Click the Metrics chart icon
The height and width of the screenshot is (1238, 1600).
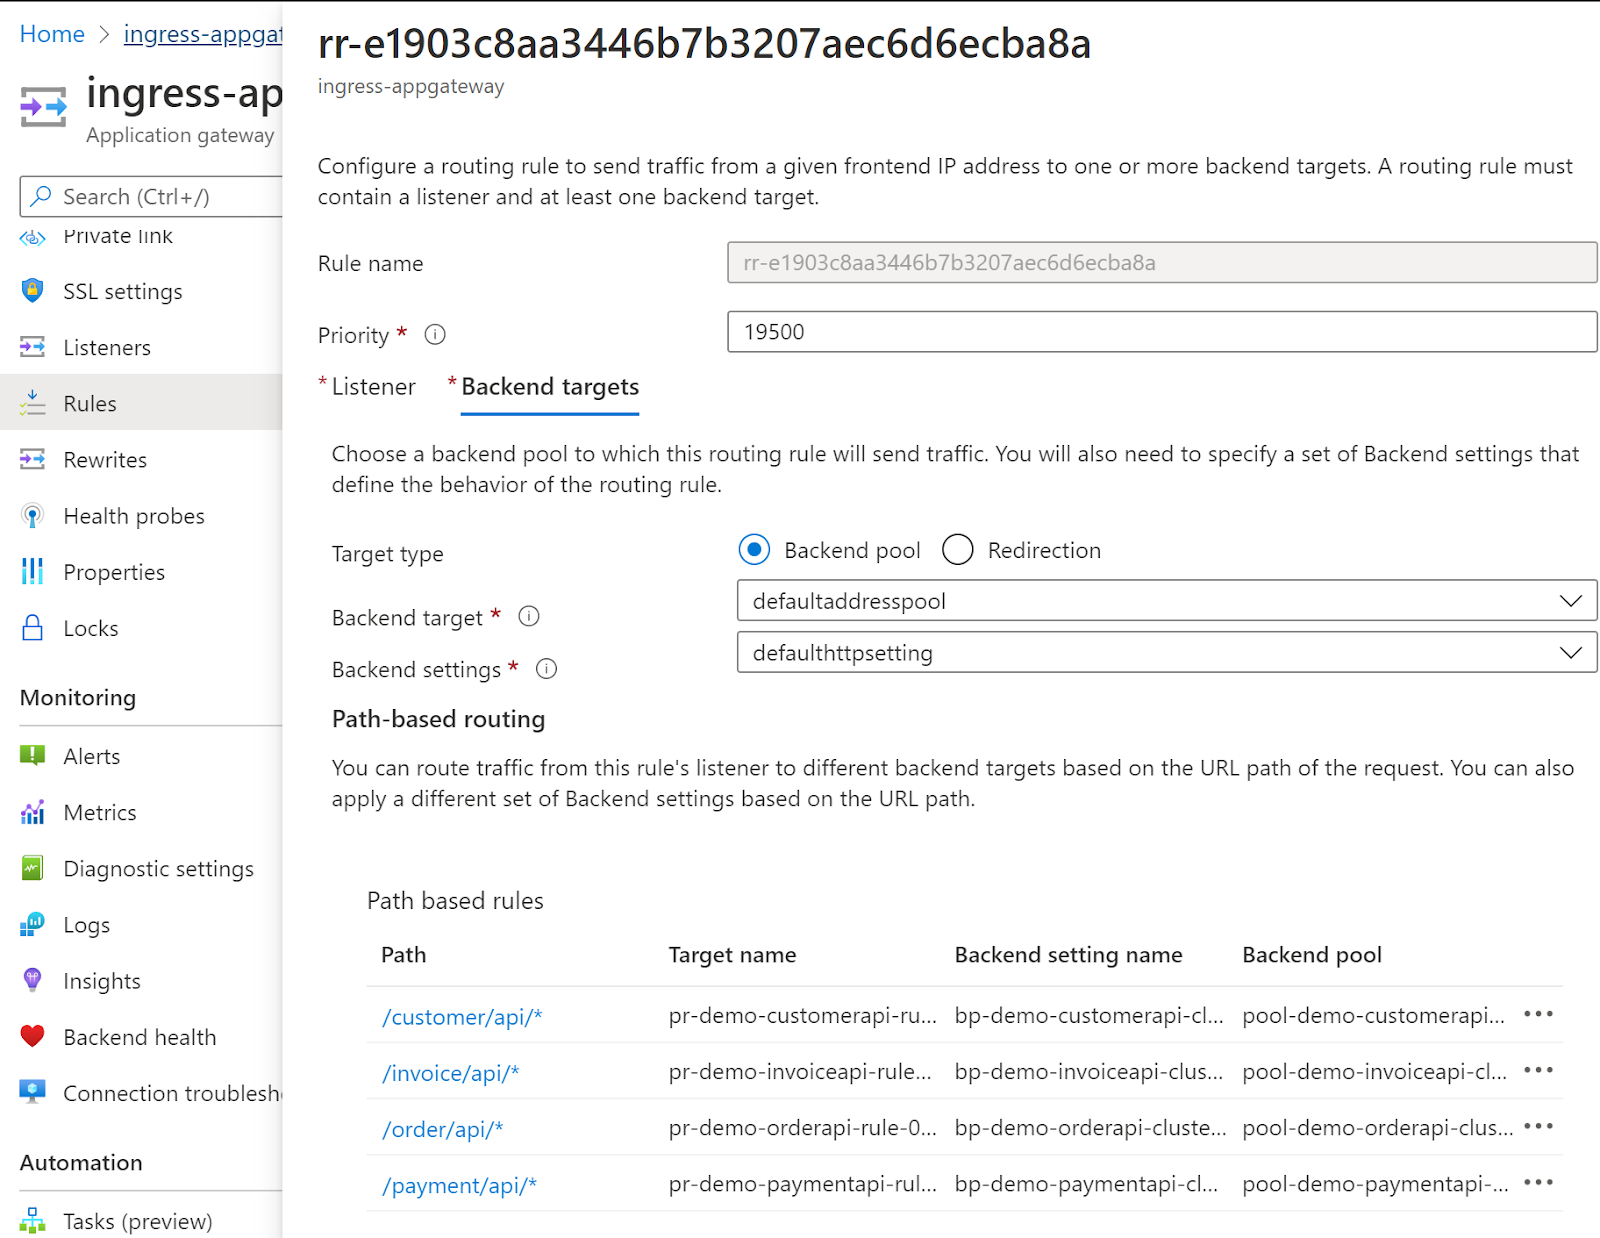[x=33, y=812]
